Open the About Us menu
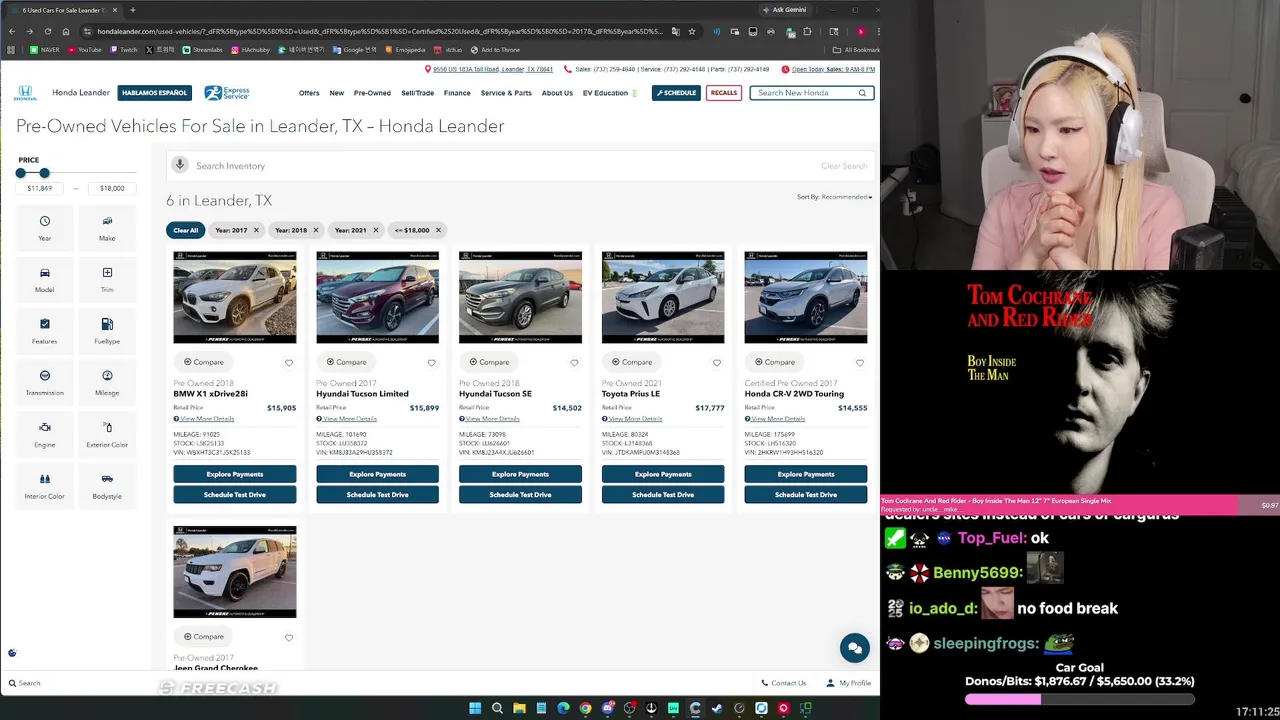Image resolution: width=1280 pixels, height=720 pixels. point(557,93)
